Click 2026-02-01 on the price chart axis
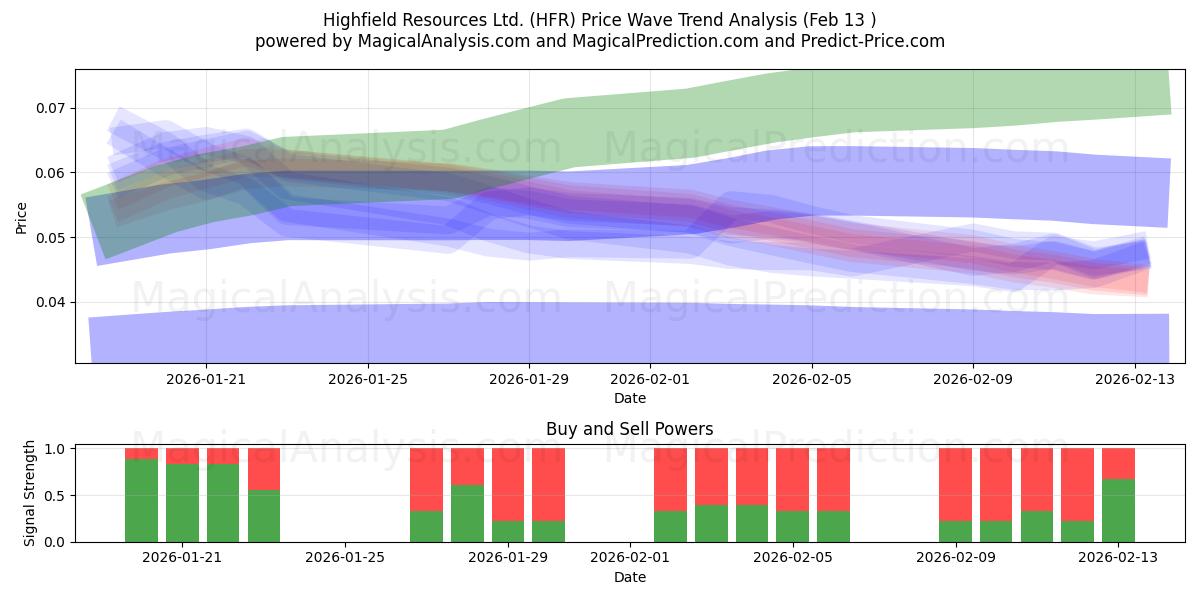This screenshot has height=600, width=1200. (x=650, y=379)
